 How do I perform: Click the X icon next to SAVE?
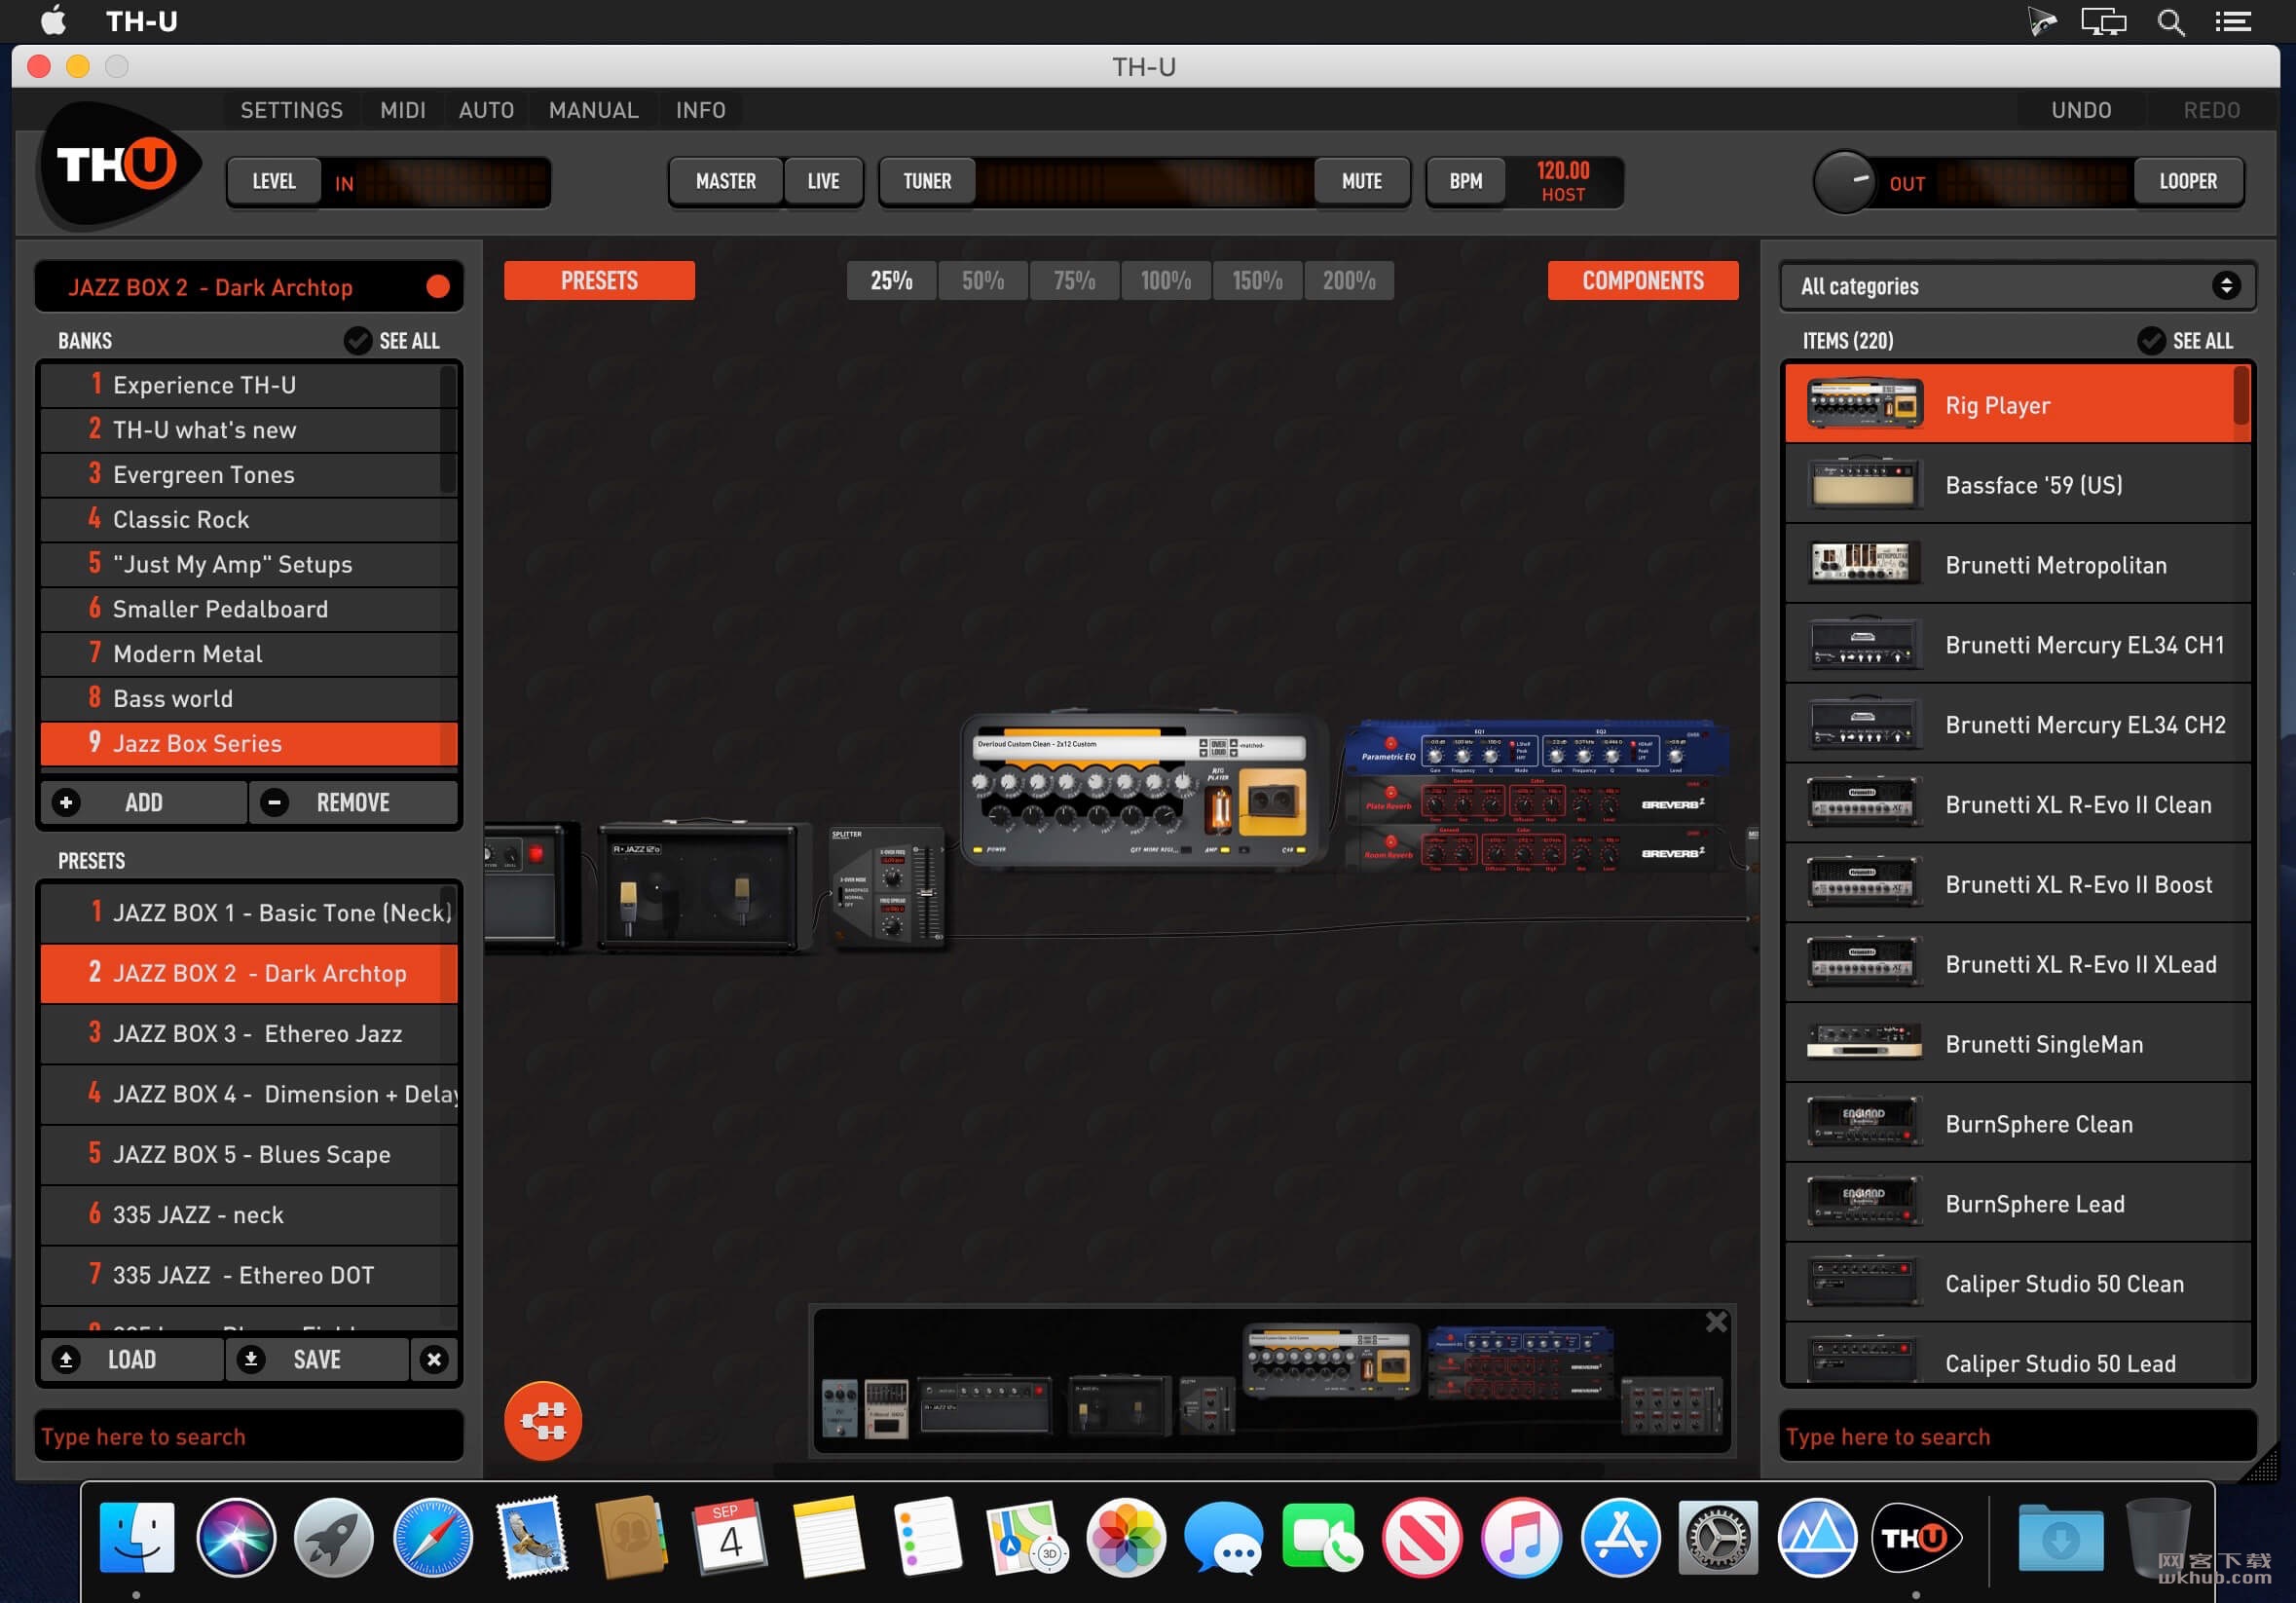pos(433,1359)
